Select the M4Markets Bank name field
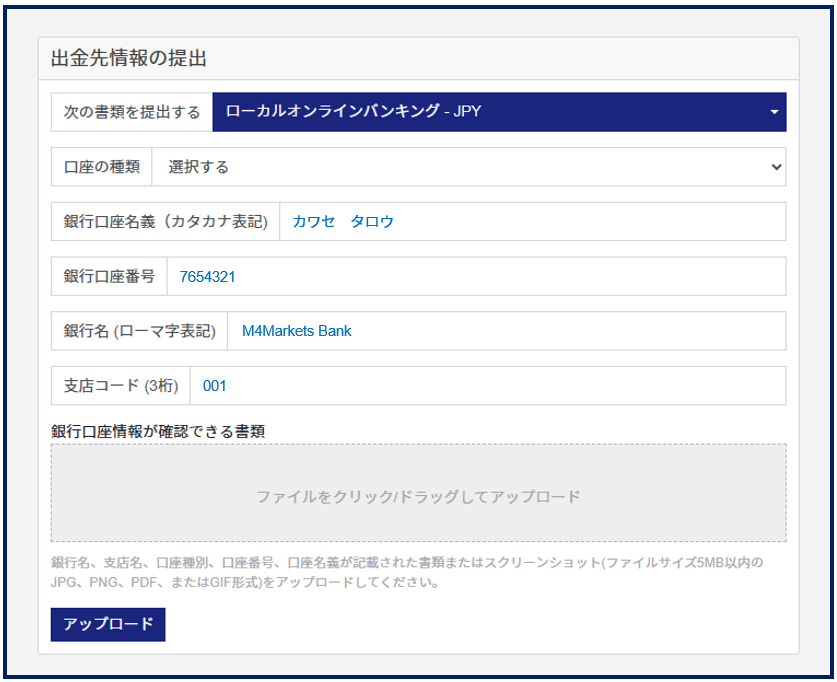The image size is (837, 682). pyautogui.click(x=507, y=331)
